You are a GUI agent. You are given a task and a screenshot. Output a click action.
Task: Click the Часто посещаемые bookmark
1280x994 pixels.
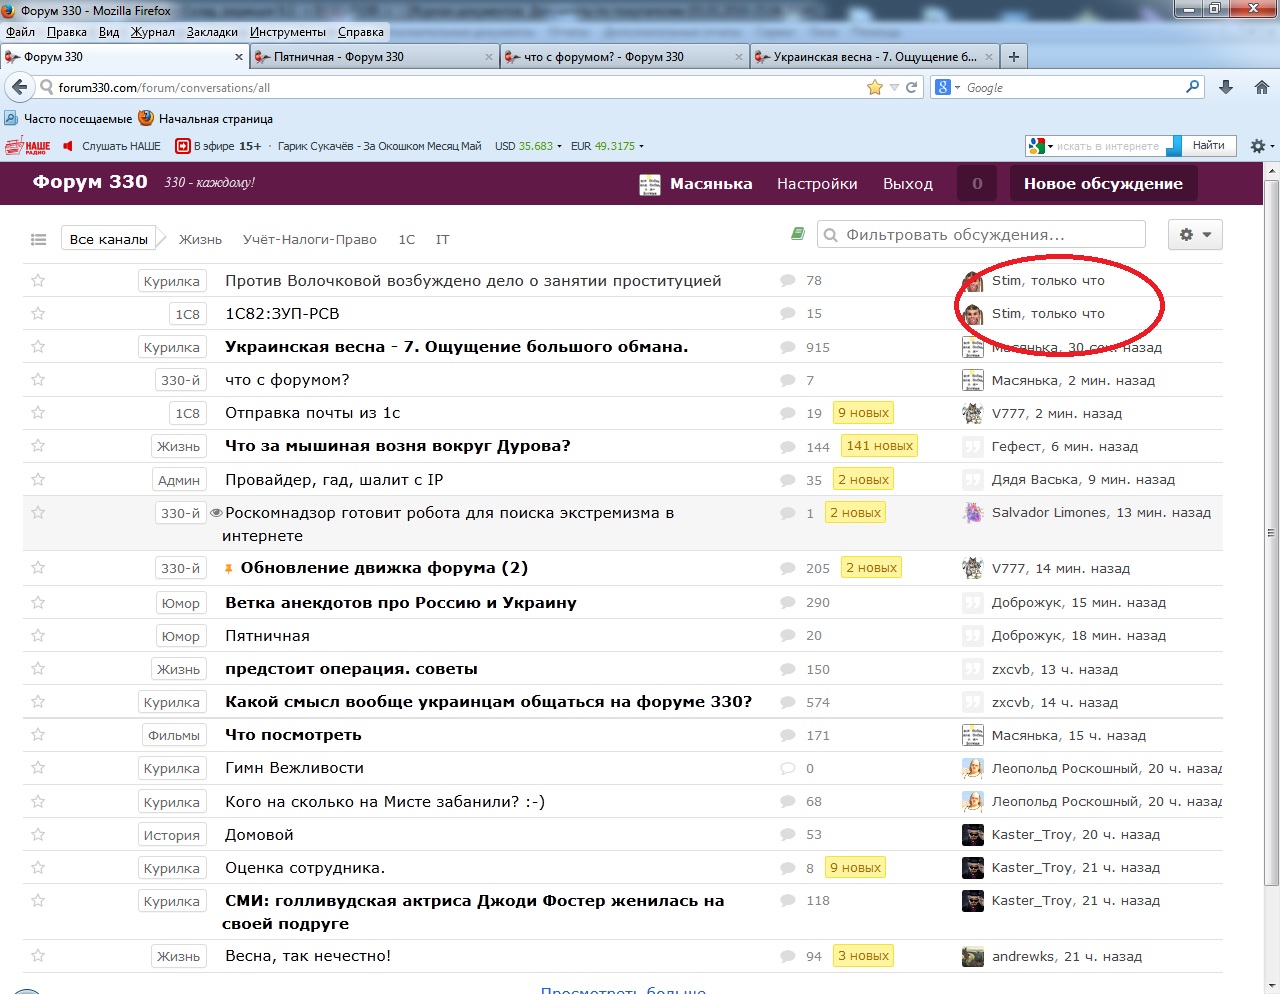point(68,118)
